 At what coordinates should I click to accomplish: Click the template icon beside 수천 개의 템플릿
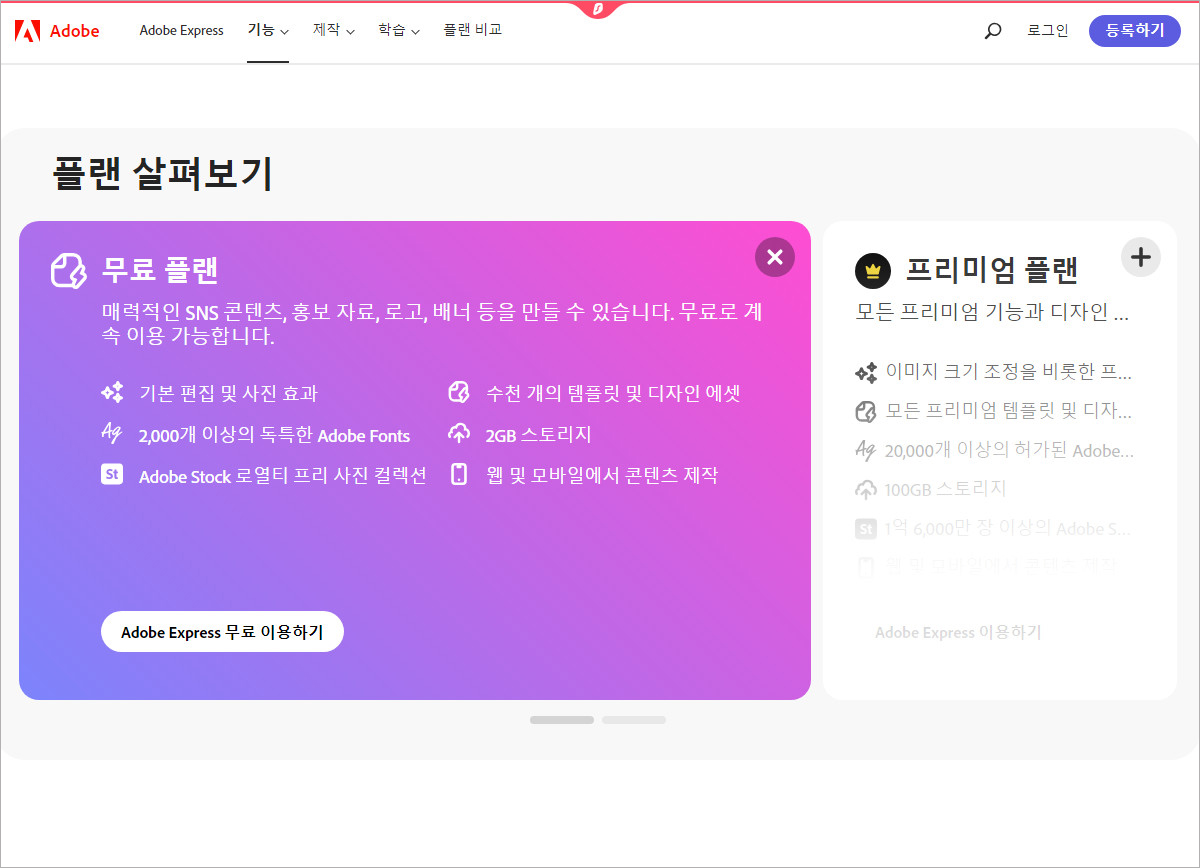tap(459, 393)
